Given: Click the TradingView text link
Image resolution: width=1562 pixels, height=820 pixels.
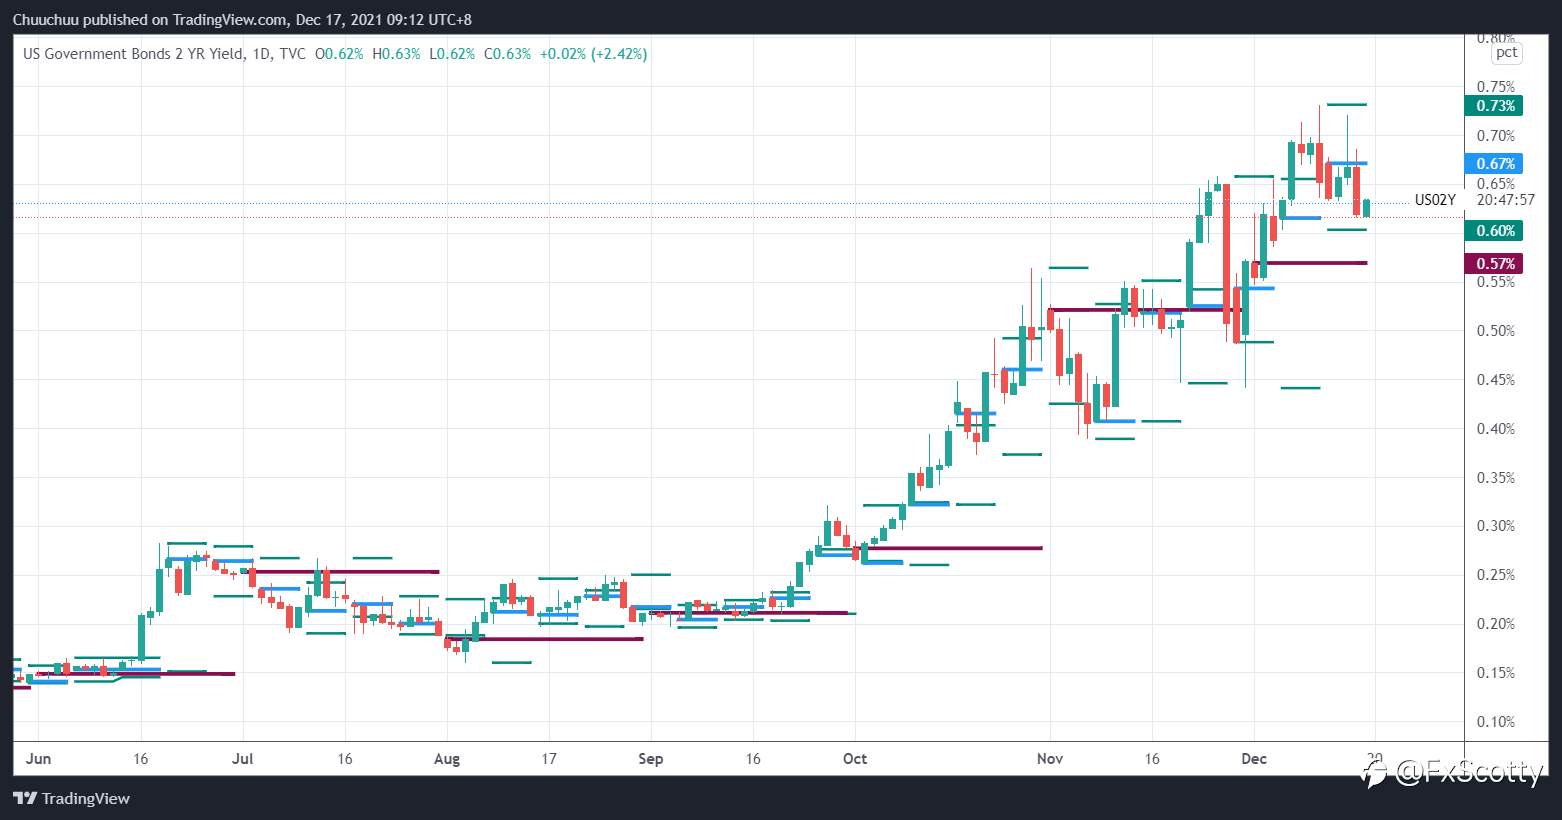Looking at the screenshot, I should coord(86,799).
